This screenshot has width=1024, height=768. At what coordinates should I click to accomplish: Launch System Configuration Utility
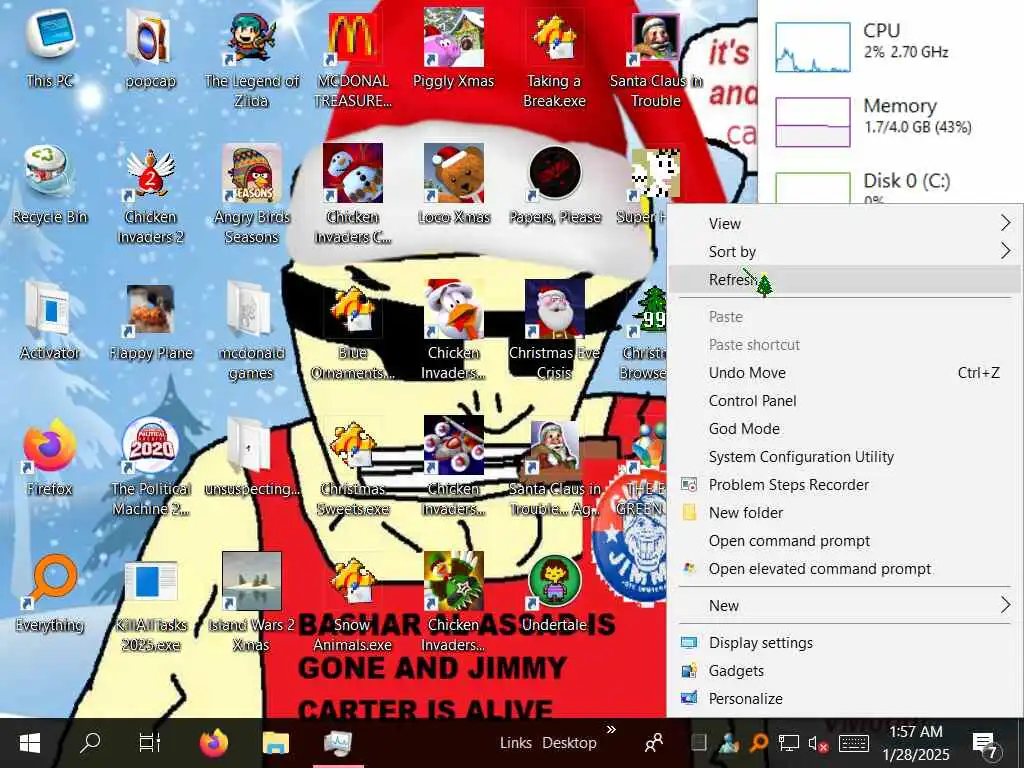844,457
